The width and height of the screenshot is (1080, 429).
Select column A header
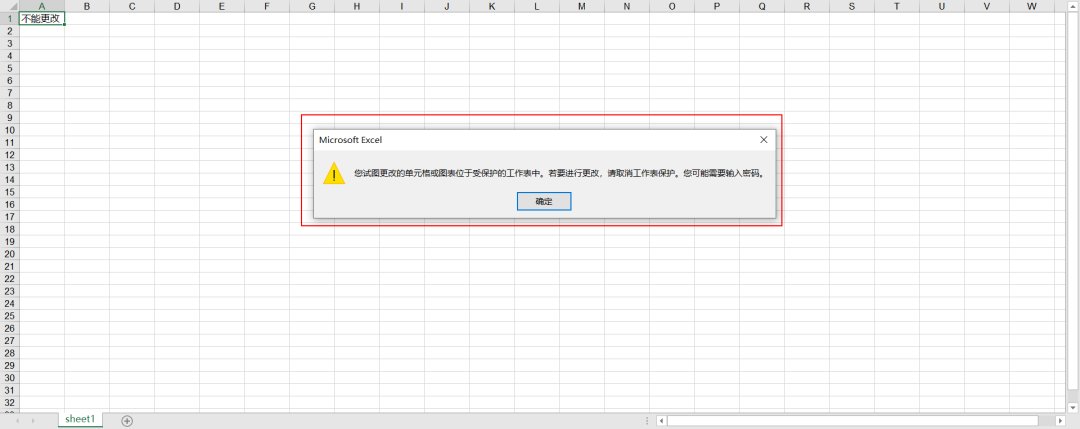tap(42, 6)
